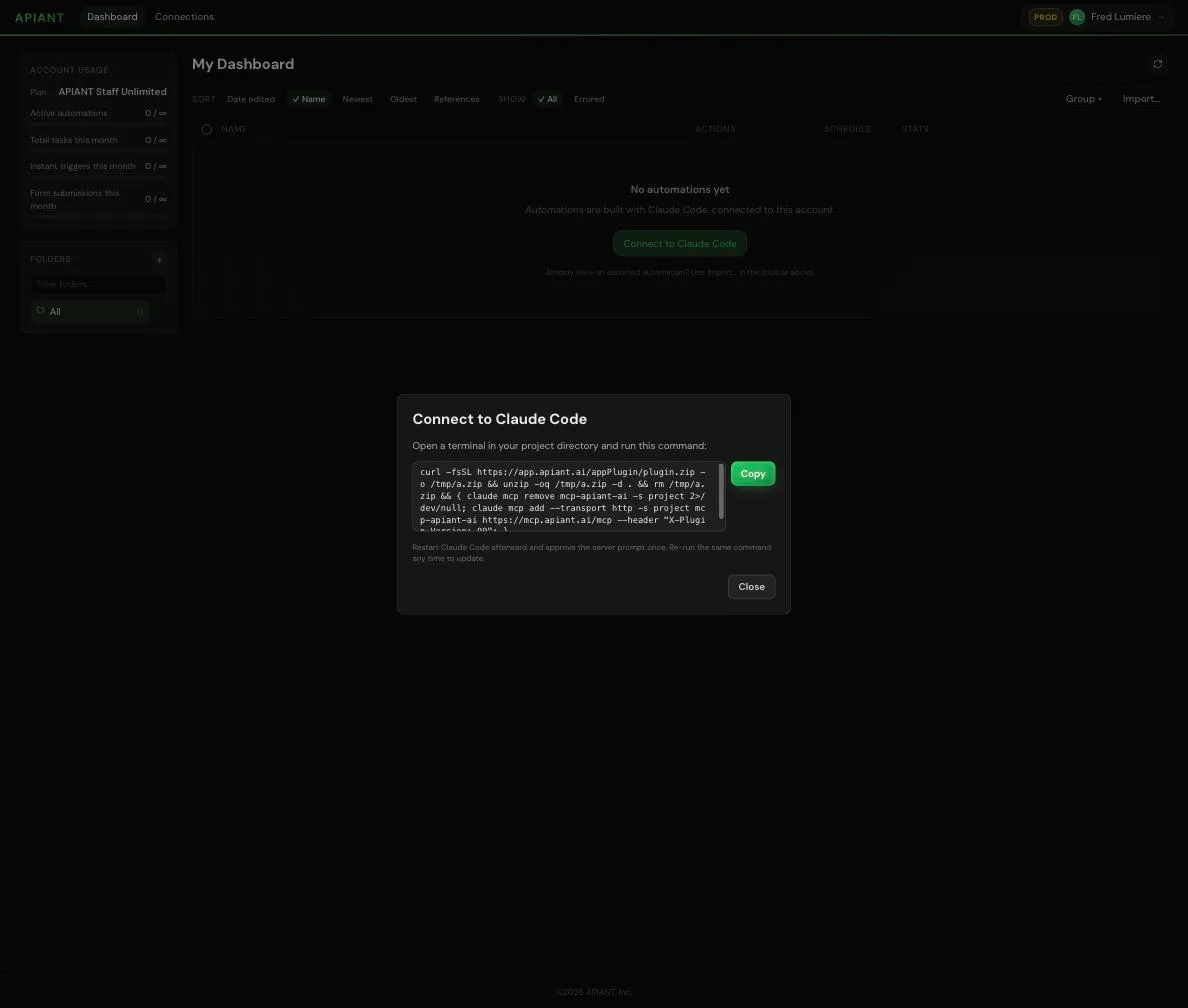Click the ACTIONS column header
Viewport: 1188px width, 1008px height.
click(x=715, y=130)
